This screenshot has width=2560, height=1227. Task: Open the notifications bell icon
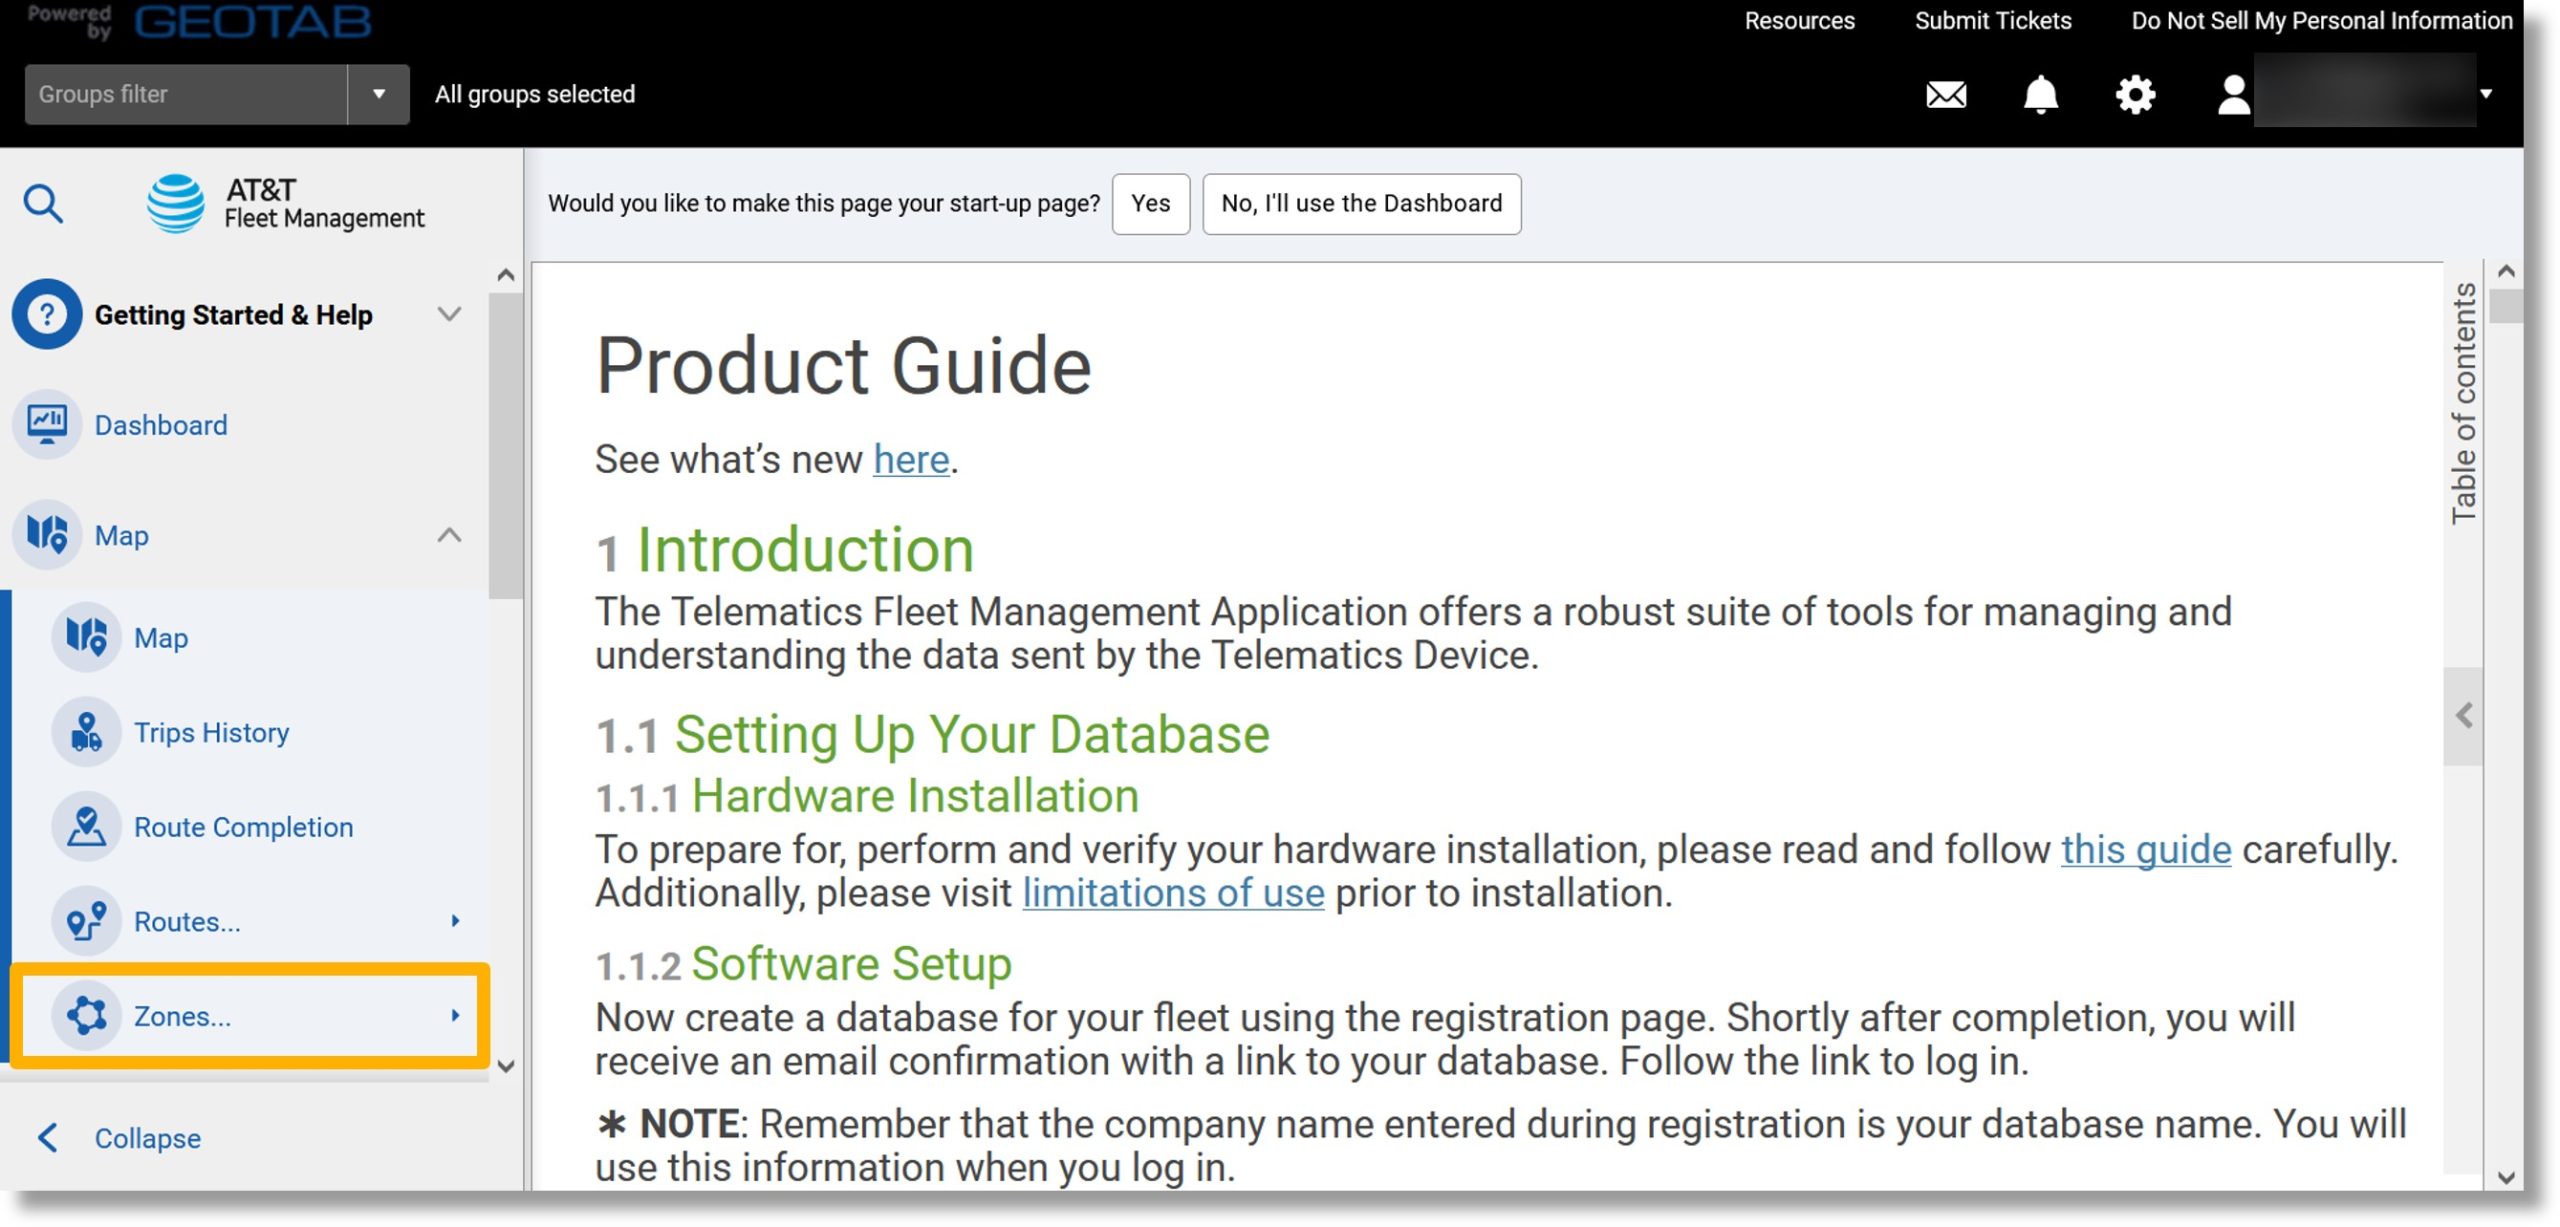coord(2040,95)
